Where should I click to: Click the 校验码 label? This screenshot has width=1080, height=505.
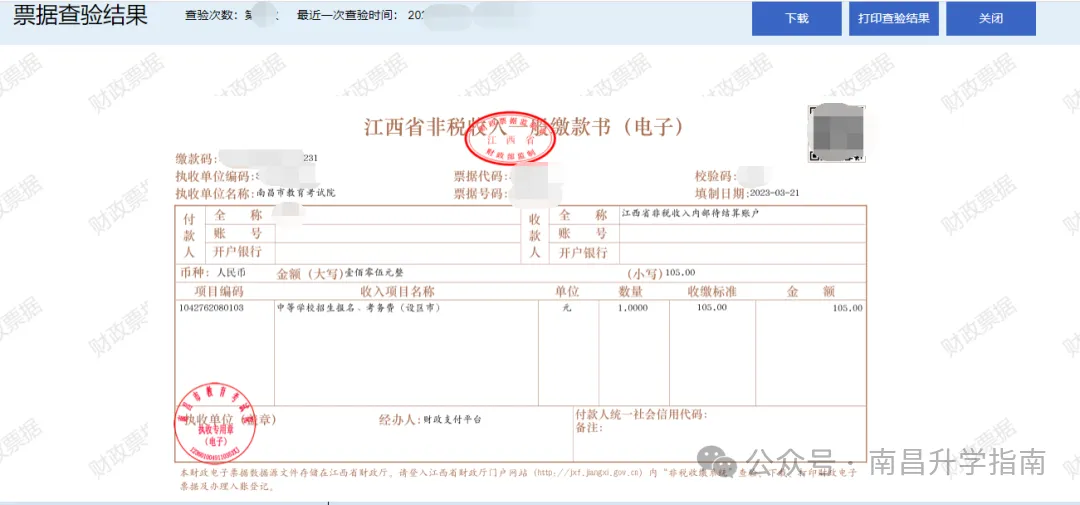[x=716, y=176]
